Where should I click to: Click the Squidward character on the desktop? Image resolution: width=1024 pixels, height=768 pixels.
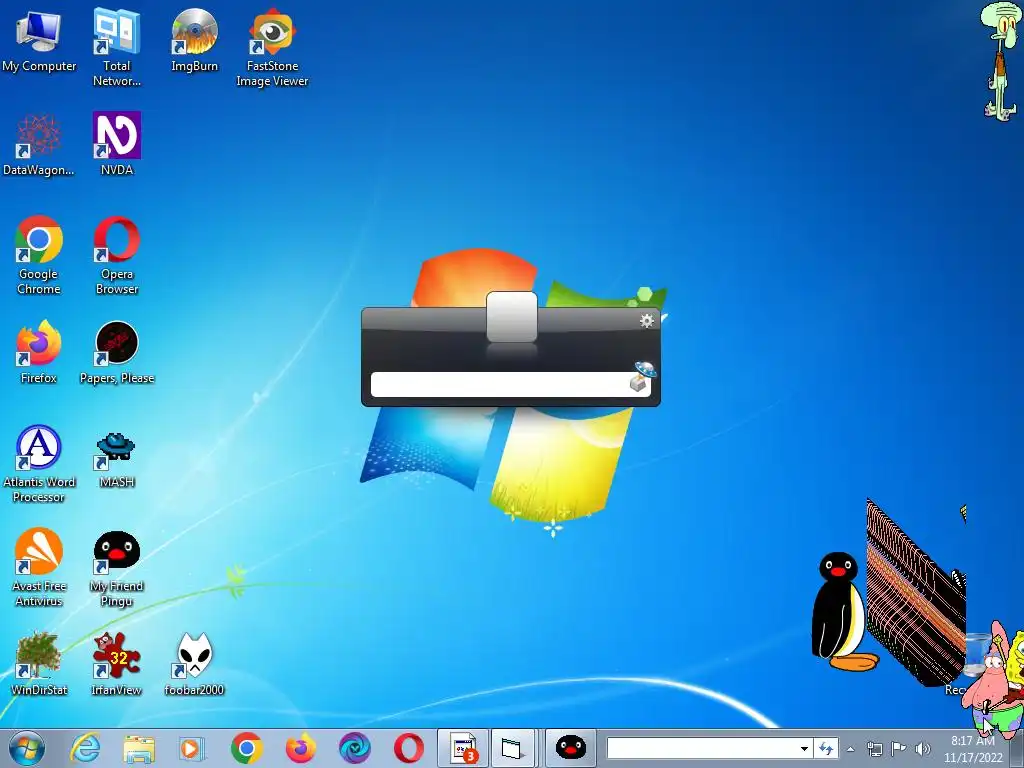pyautogui.click(x=1001, y=61)
